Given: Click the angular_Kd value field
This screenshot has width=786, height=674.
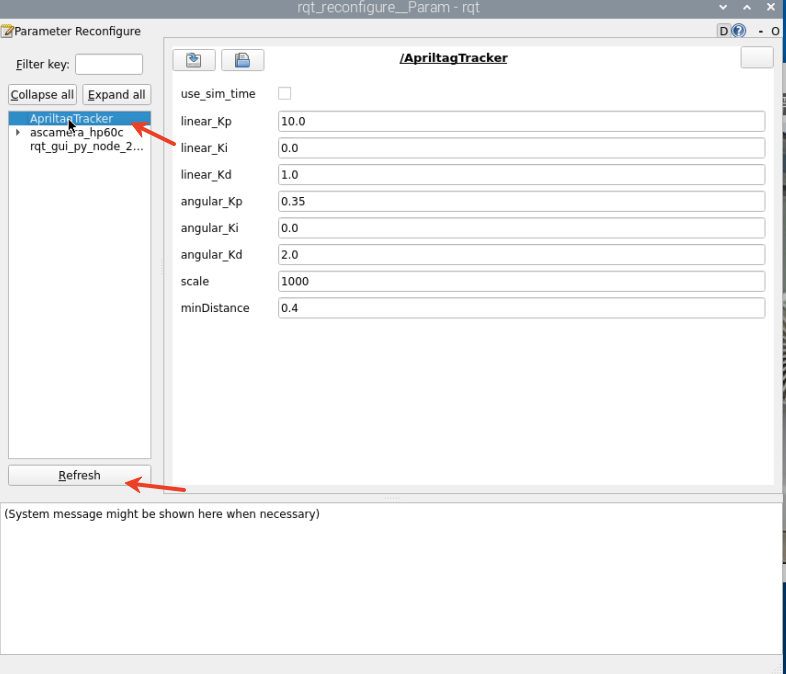Looking at the screenshot, I should click(x=521, y=255).
